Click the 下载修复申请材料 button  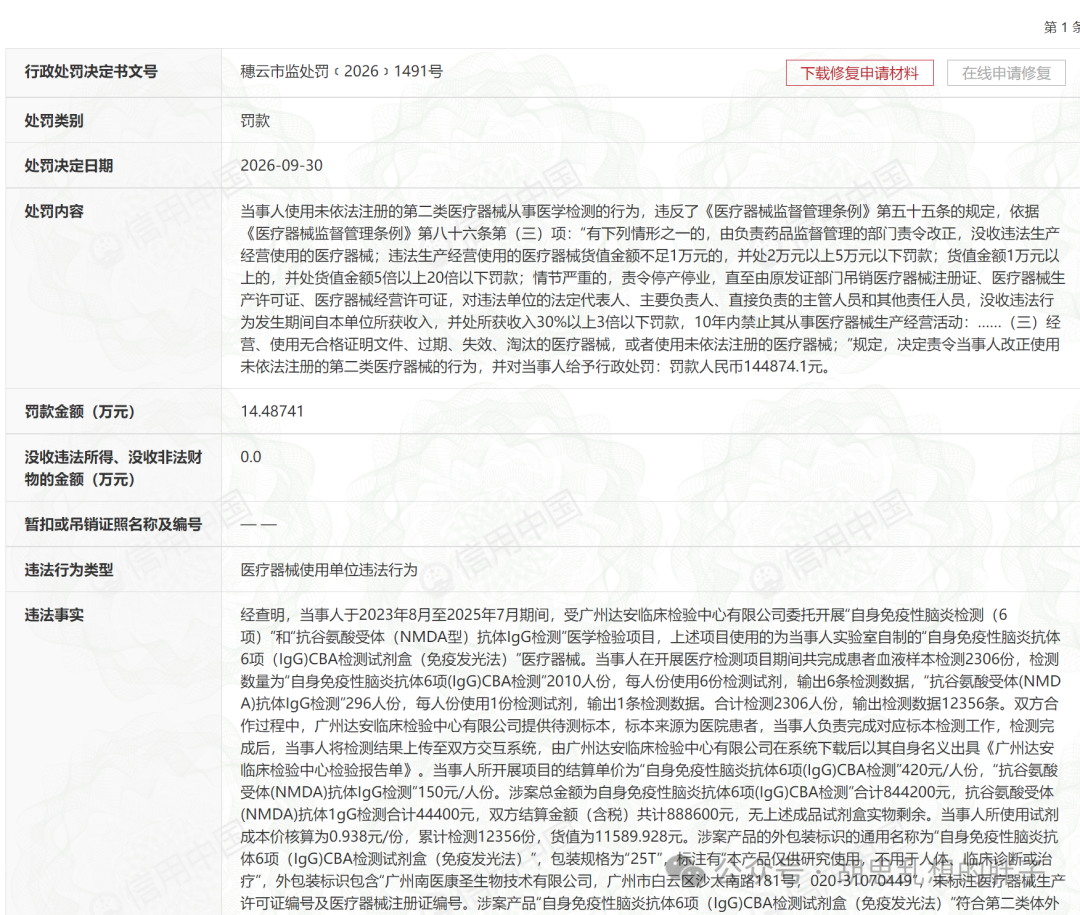860,73
